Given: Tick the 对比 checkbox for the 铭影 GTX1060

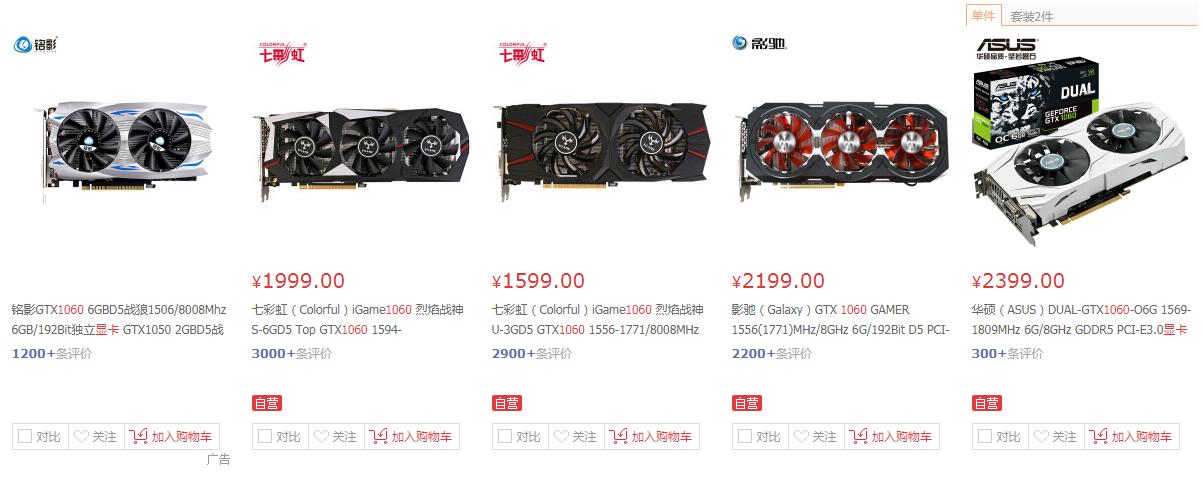Looking at the screenshot, I should (x=25, y=437).
